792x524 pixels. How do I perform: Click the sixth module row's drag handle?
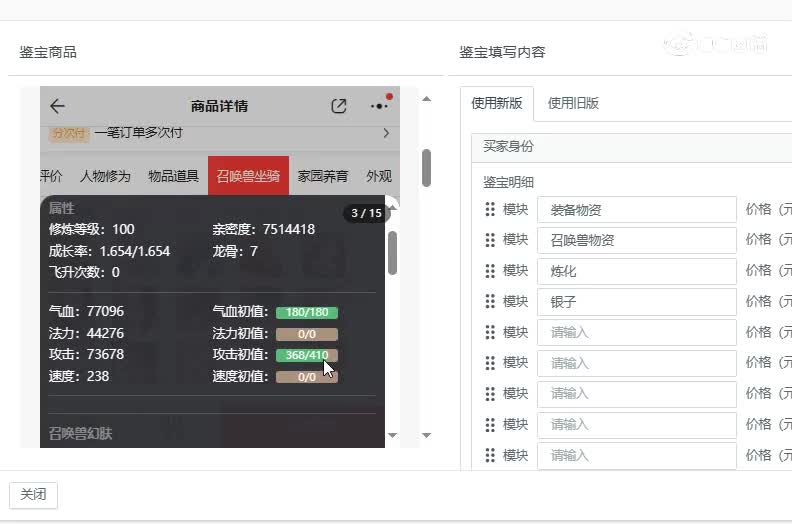click(490, 363)
